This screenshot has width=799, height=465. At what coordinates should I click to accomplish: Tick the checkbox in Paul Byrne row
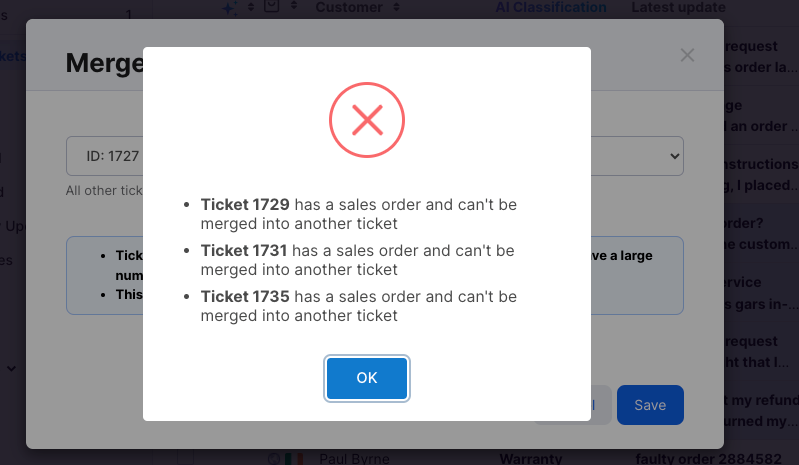click(x=185, y=458)
